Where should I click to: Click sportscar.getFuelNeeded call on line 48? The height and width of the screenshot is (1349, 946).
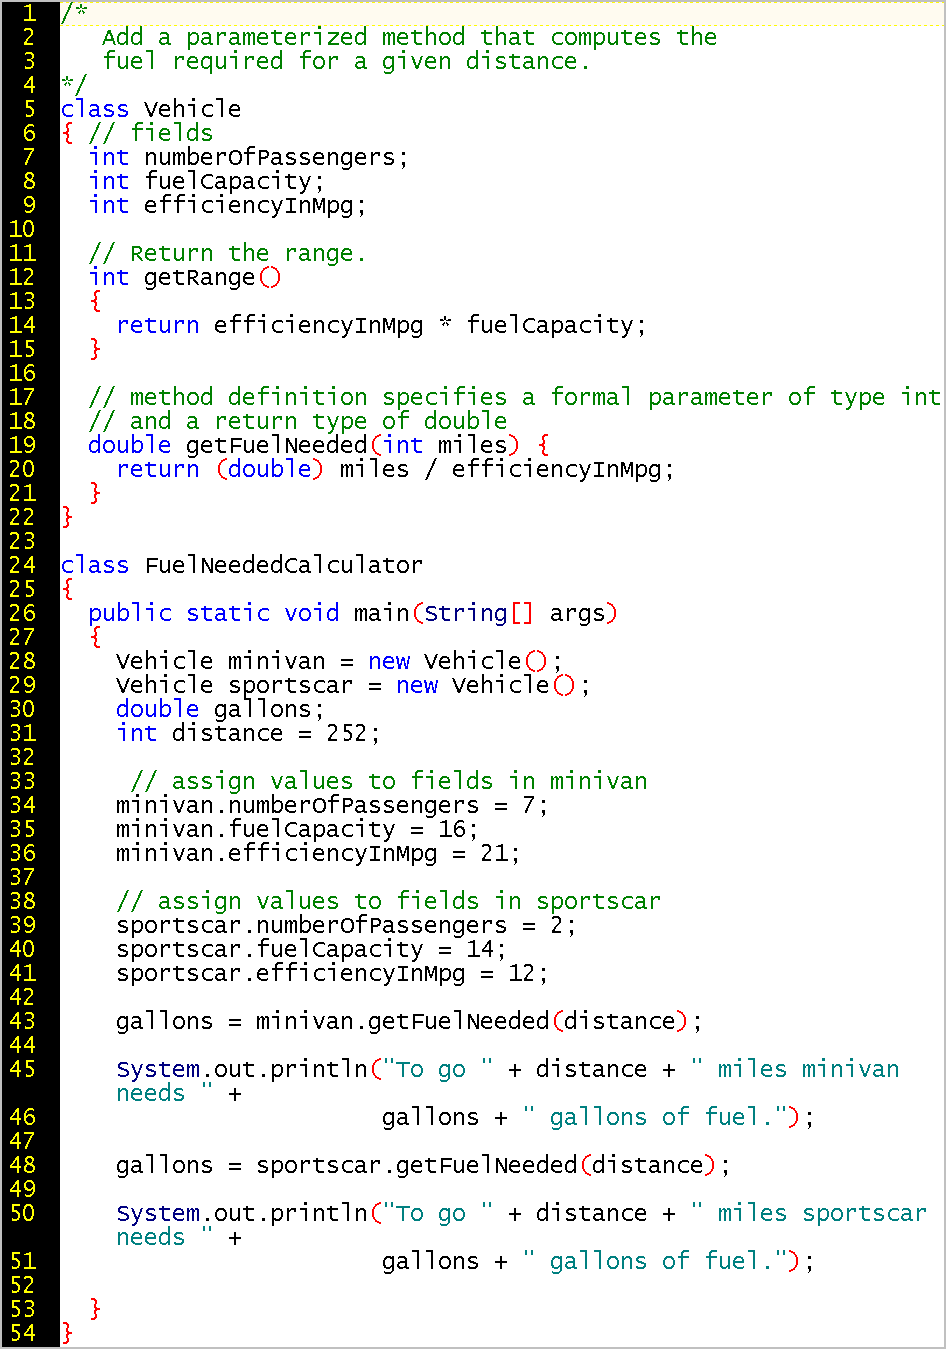point(417,1165)
